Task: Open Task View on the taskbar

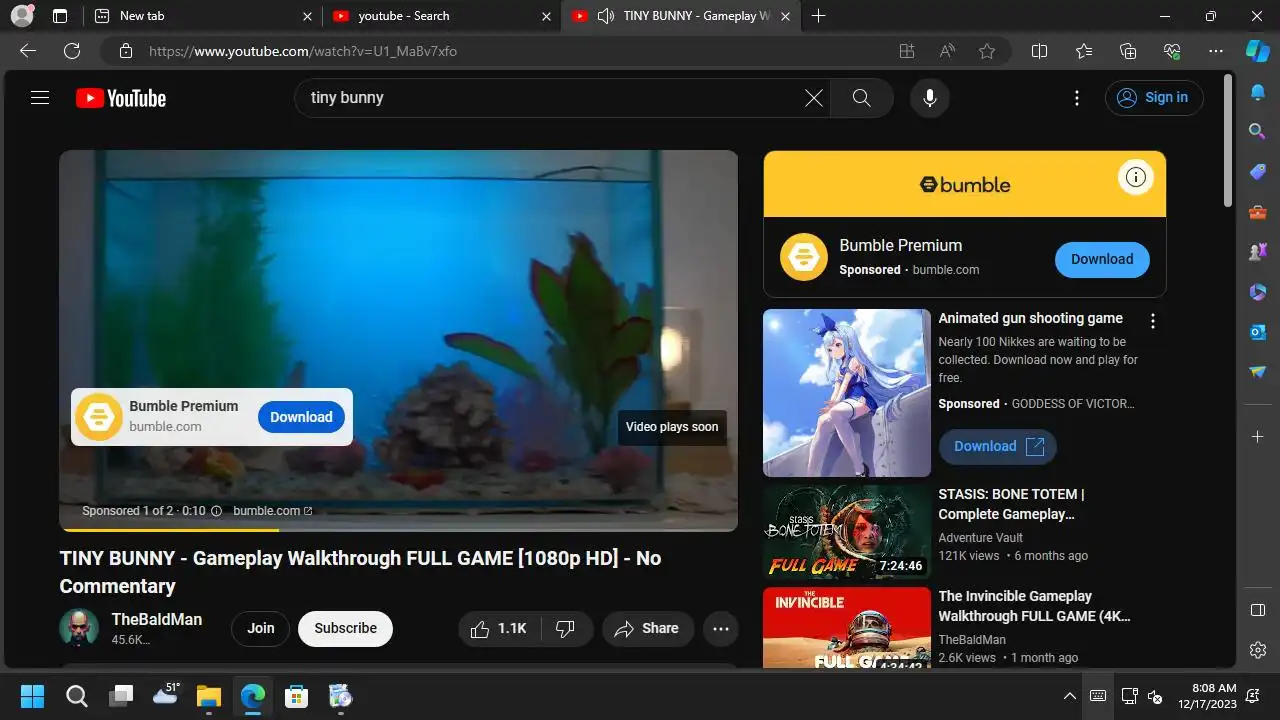Action: click(x=121, y=696)
